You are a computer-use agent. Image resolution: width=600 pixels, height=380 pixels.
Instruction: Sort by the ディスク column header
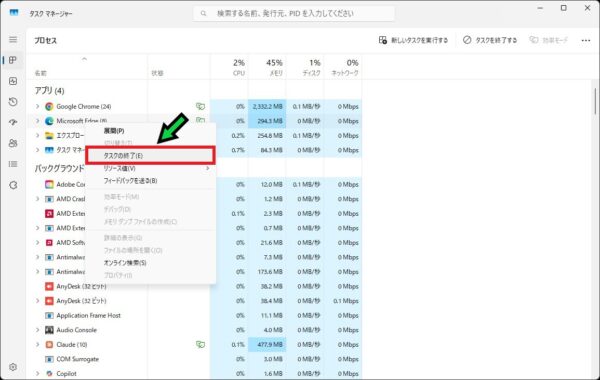pyautogui.click(x=305, y=67)
